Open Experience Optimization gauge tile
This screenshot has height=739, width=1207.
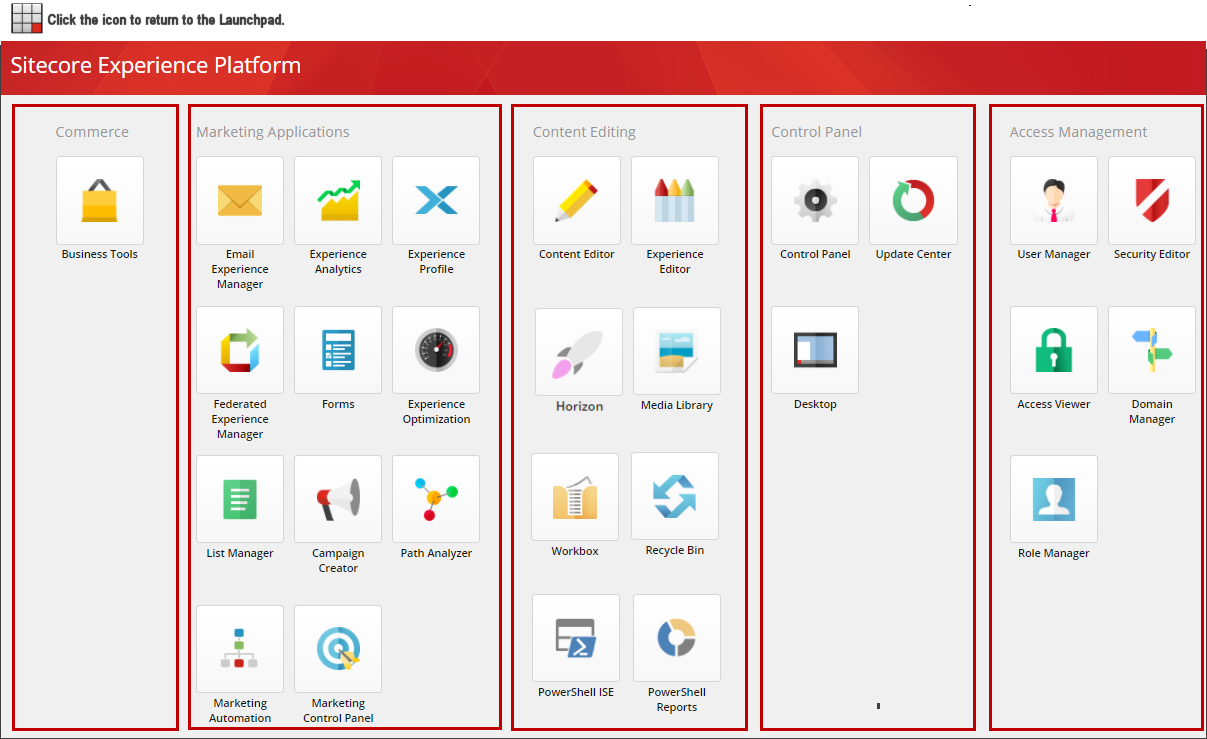coord(436,350)
